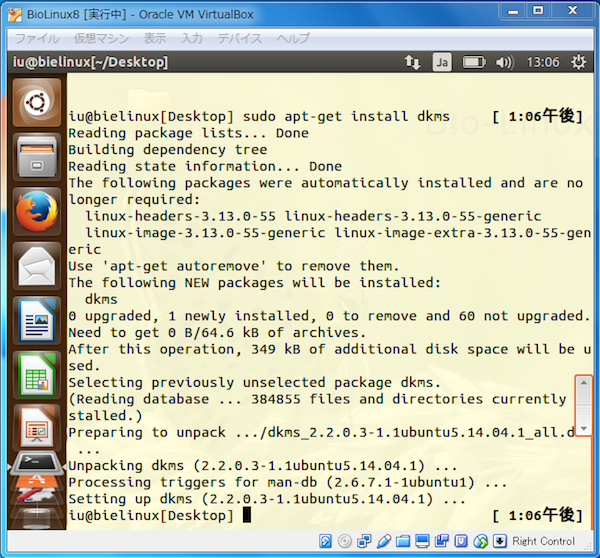Click the terminal scrollbar up arrow
This screenshot has width=600, height=558.
point(584,382)
